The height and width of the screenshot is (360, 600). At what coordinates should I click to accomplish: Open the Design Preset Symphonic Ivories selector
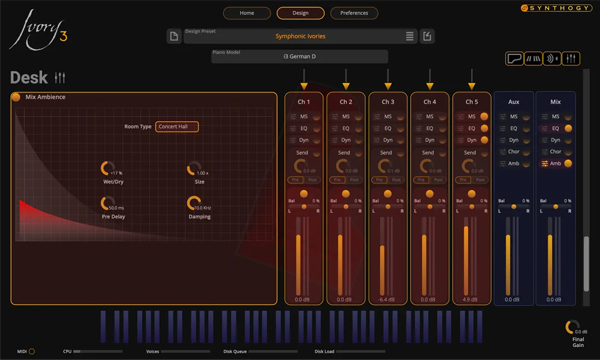300,36
